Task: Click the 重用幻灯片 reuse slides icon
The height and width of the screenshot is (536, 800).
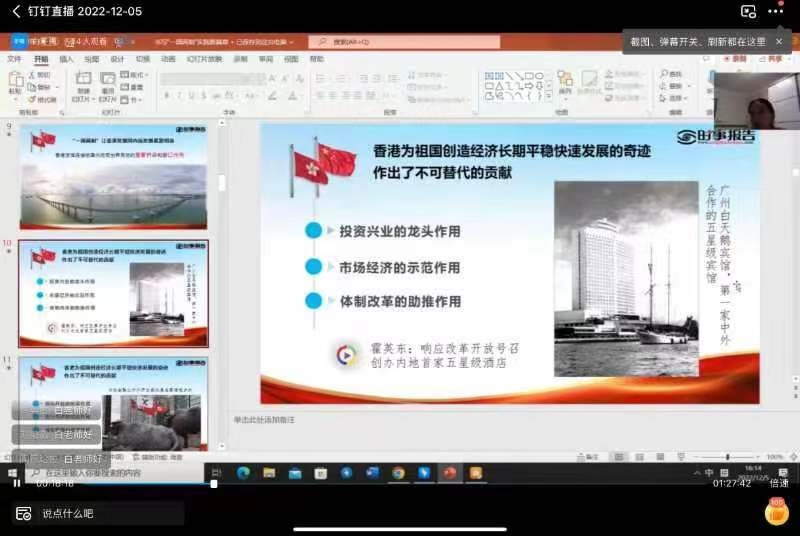Action: (108, 79)
